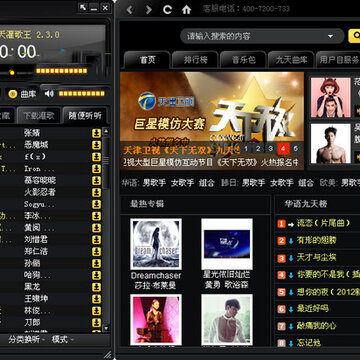Download the 火影忍者 track with its yellow icon
This screenshot has width=360, height=360.
click(96, 192)
